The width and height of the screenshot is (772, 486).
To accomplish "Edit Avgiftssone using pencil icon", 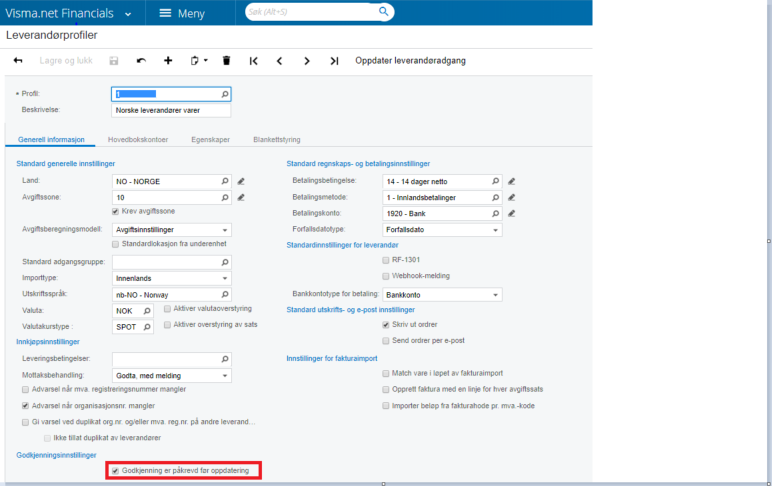I will [x=241, y=197].
